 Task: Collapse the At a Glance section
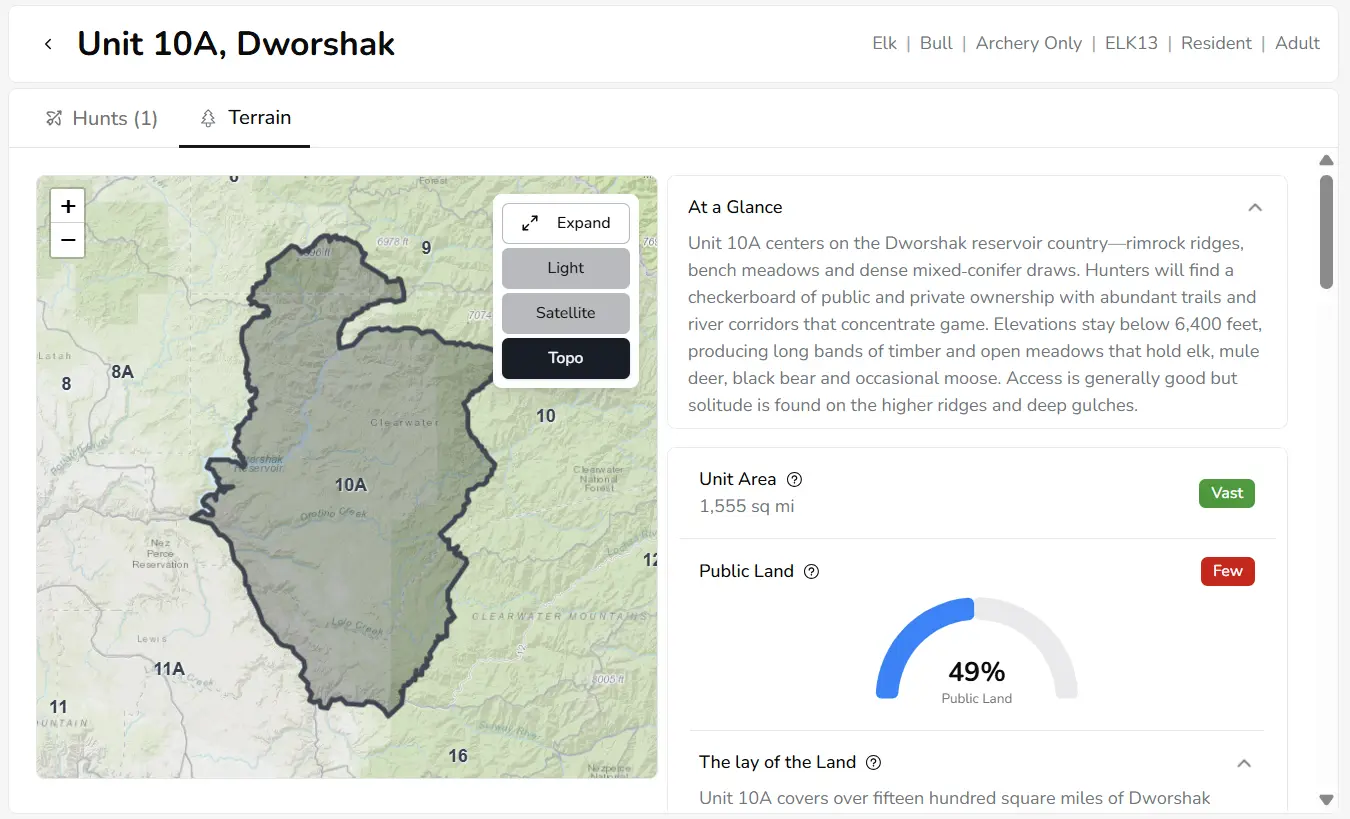click(x=1255, y=208)
